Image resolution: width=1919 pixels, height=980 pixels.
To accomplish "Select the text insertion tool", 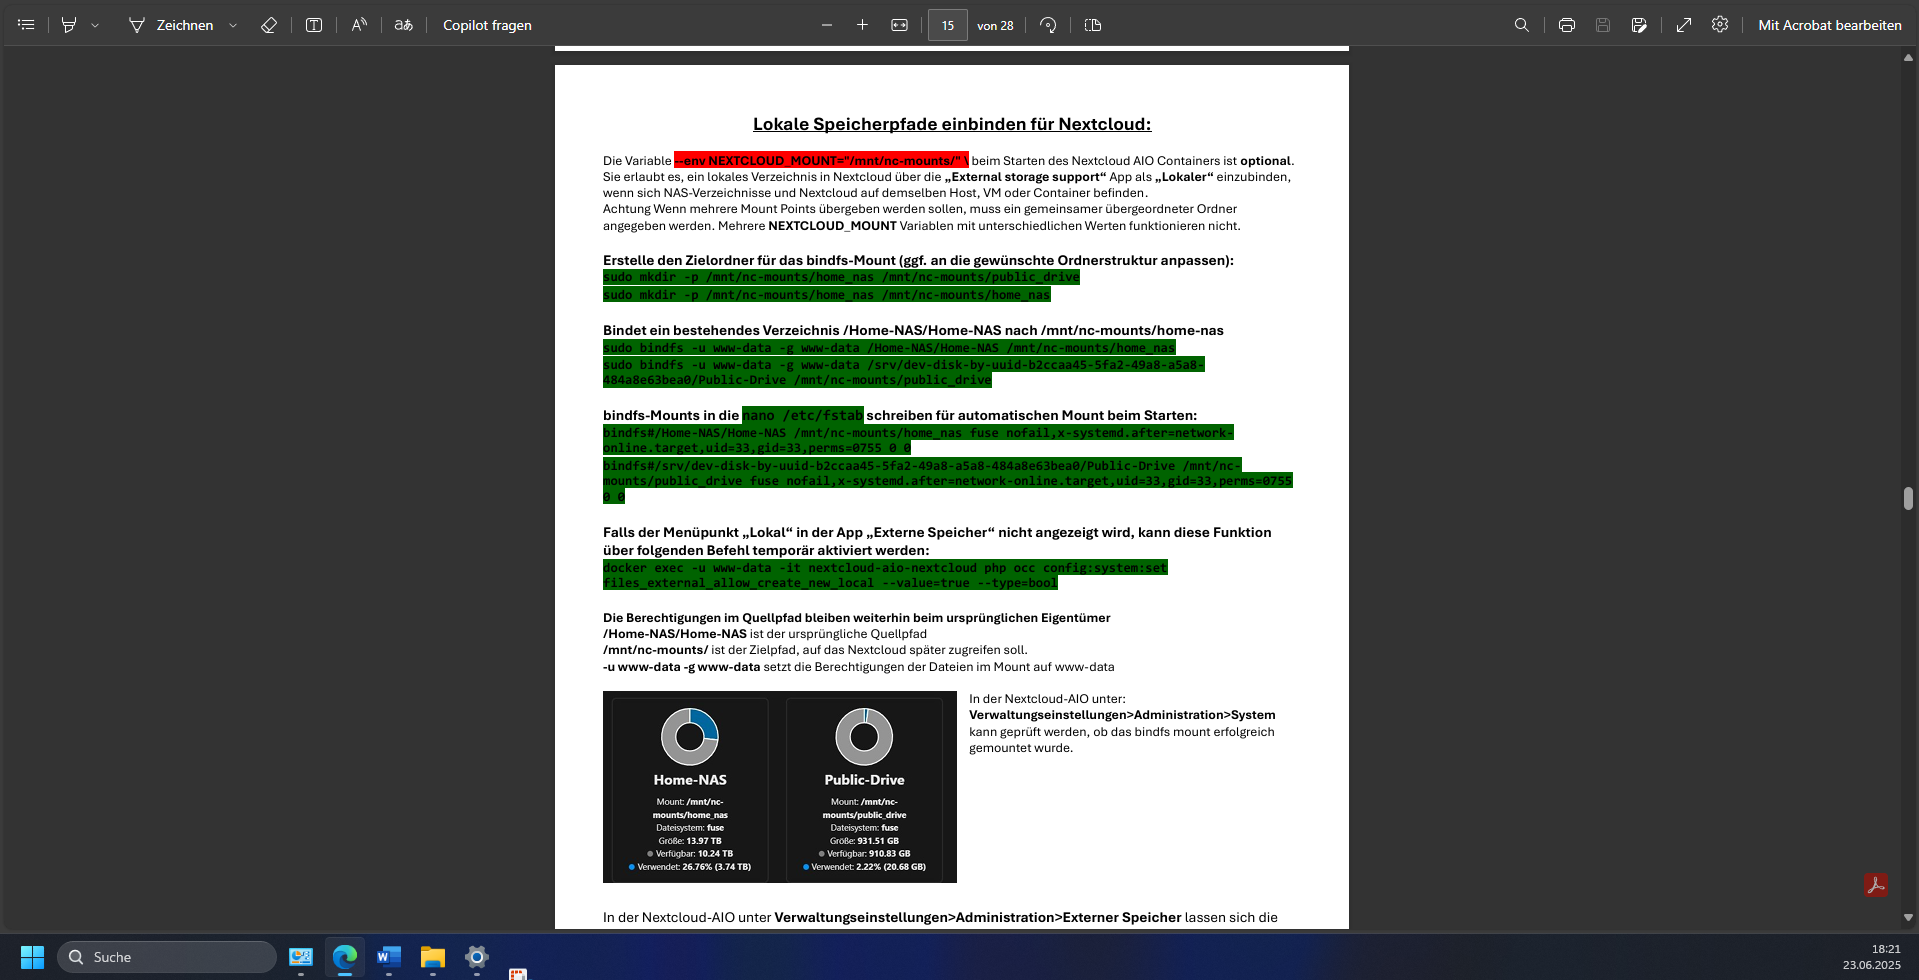I will point(313,25).
